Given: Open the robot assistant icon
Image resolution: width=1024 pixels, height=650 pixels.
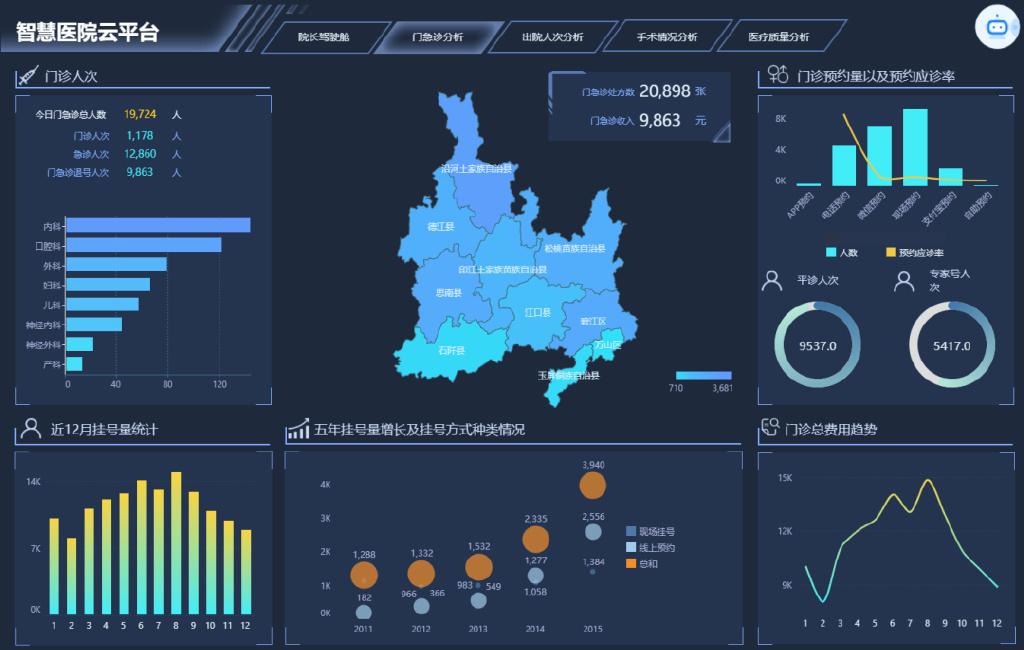Looking at the screenshot, I should (996, 27).
